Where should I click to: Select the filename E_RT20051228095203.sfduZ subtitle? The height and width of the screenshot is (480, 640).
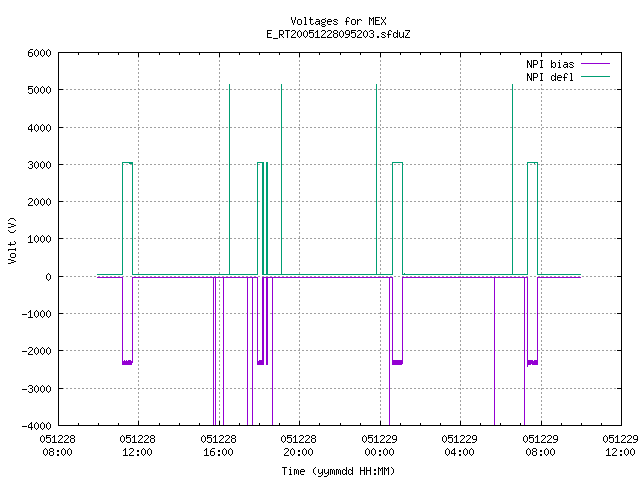tap(338, 34)
